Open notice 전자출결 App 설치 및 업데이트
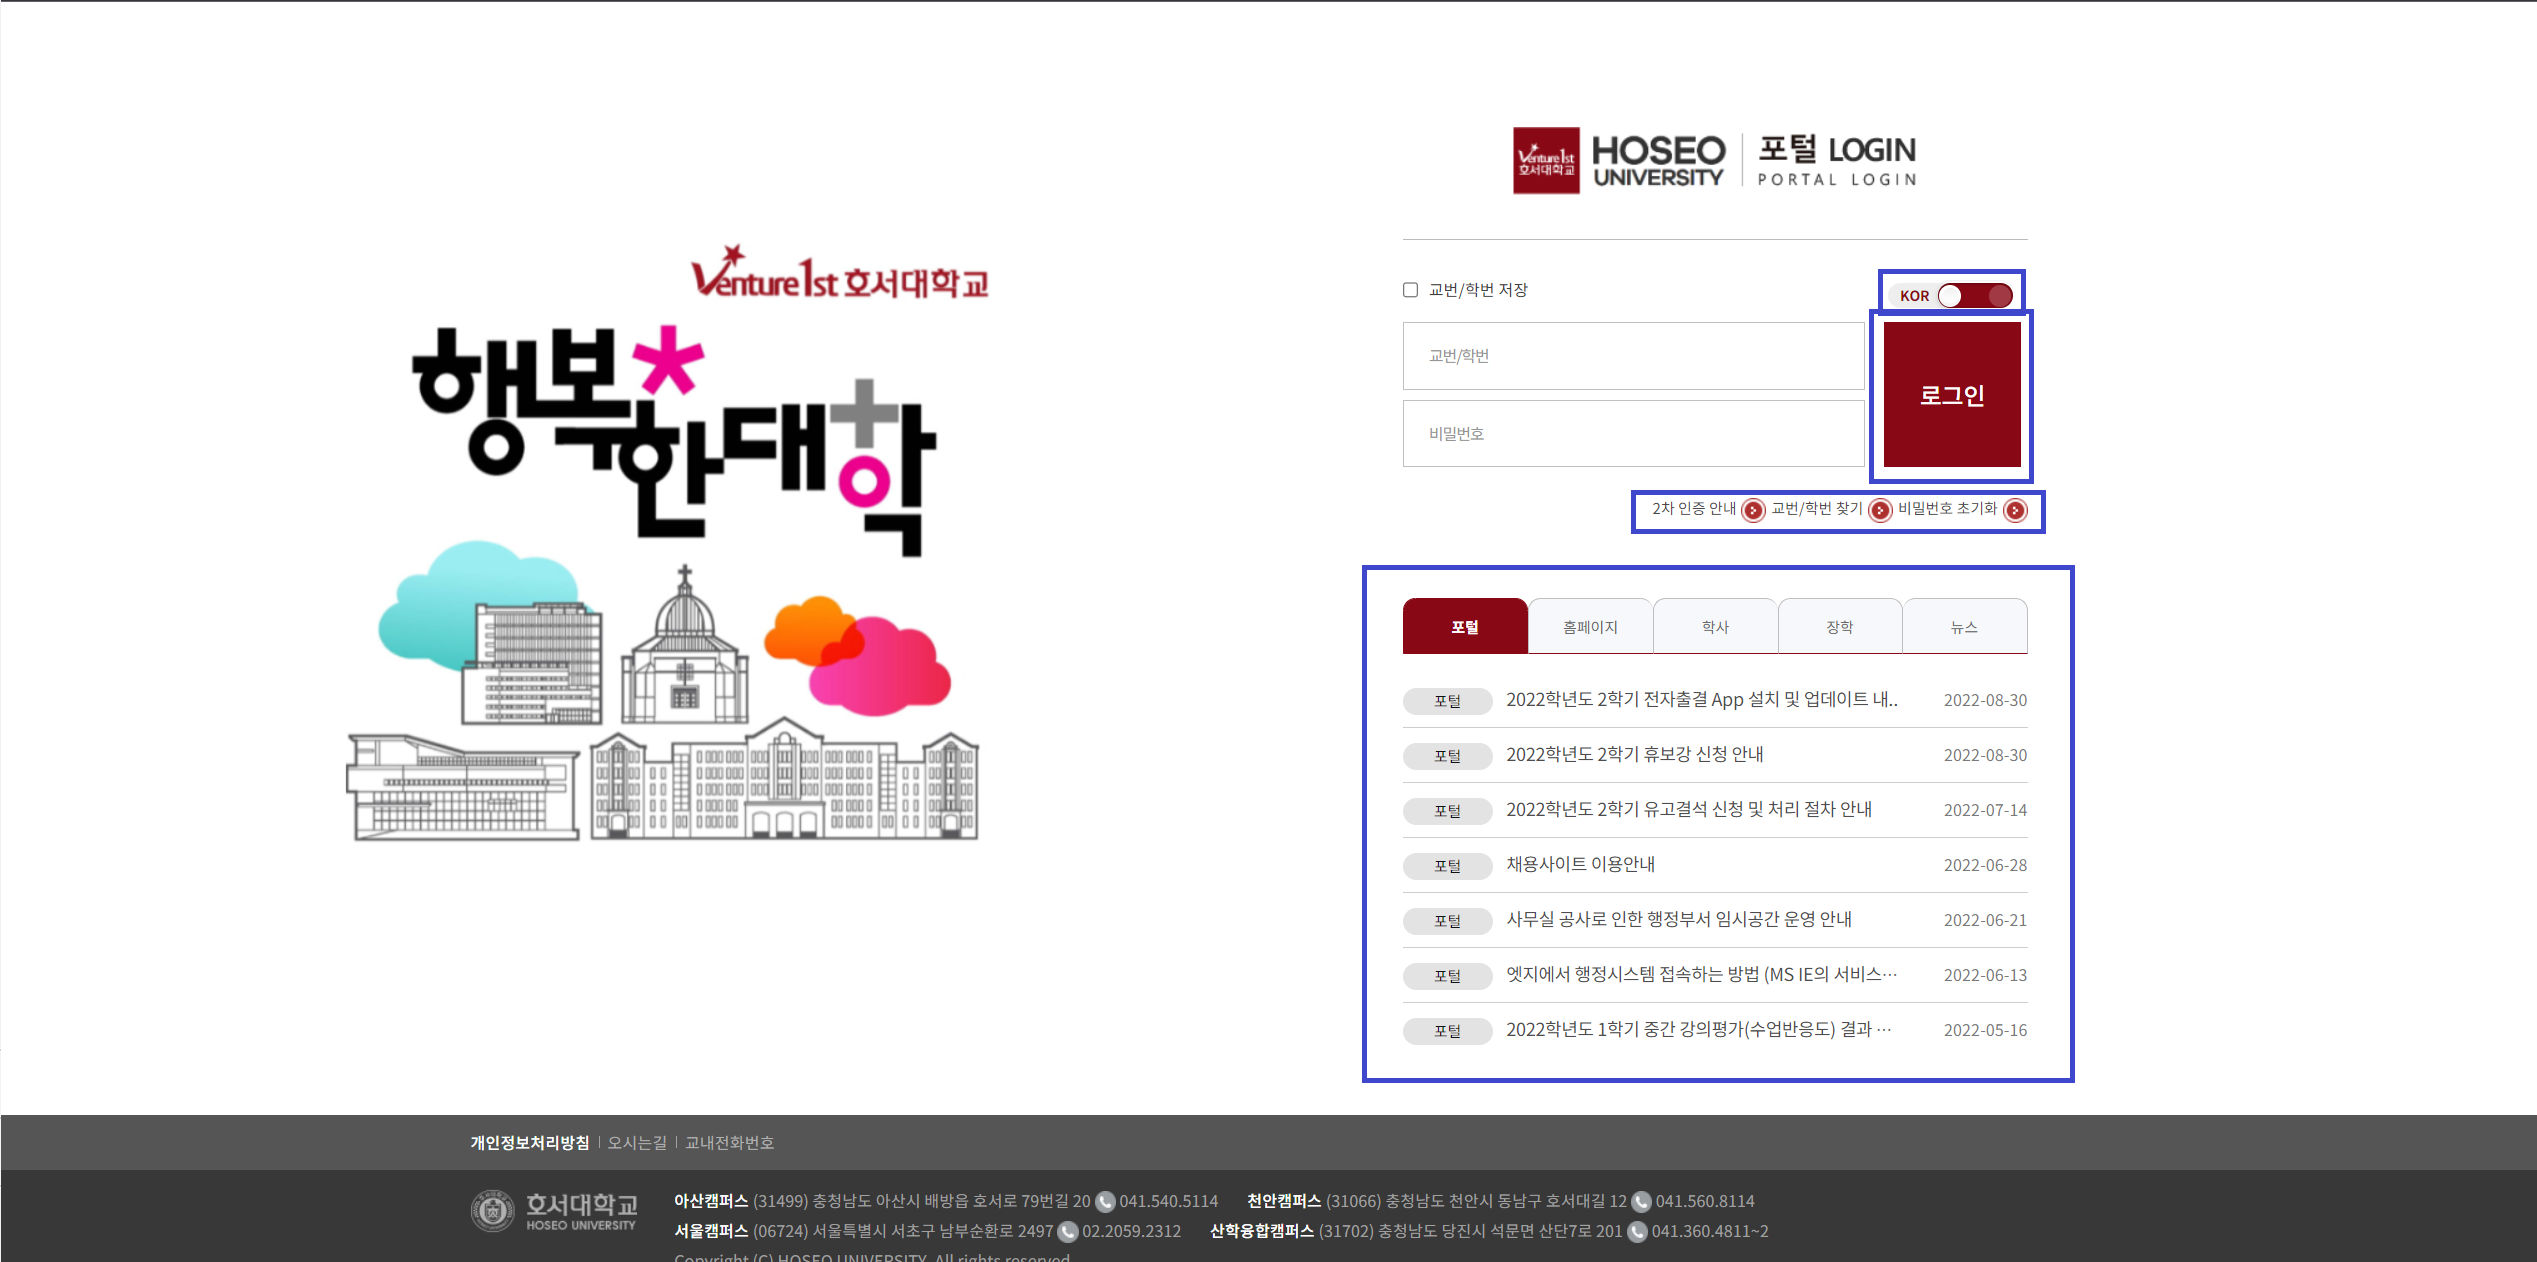Image resolution: width=2537 pixels, height=1262 pixels. point(1701,700)
